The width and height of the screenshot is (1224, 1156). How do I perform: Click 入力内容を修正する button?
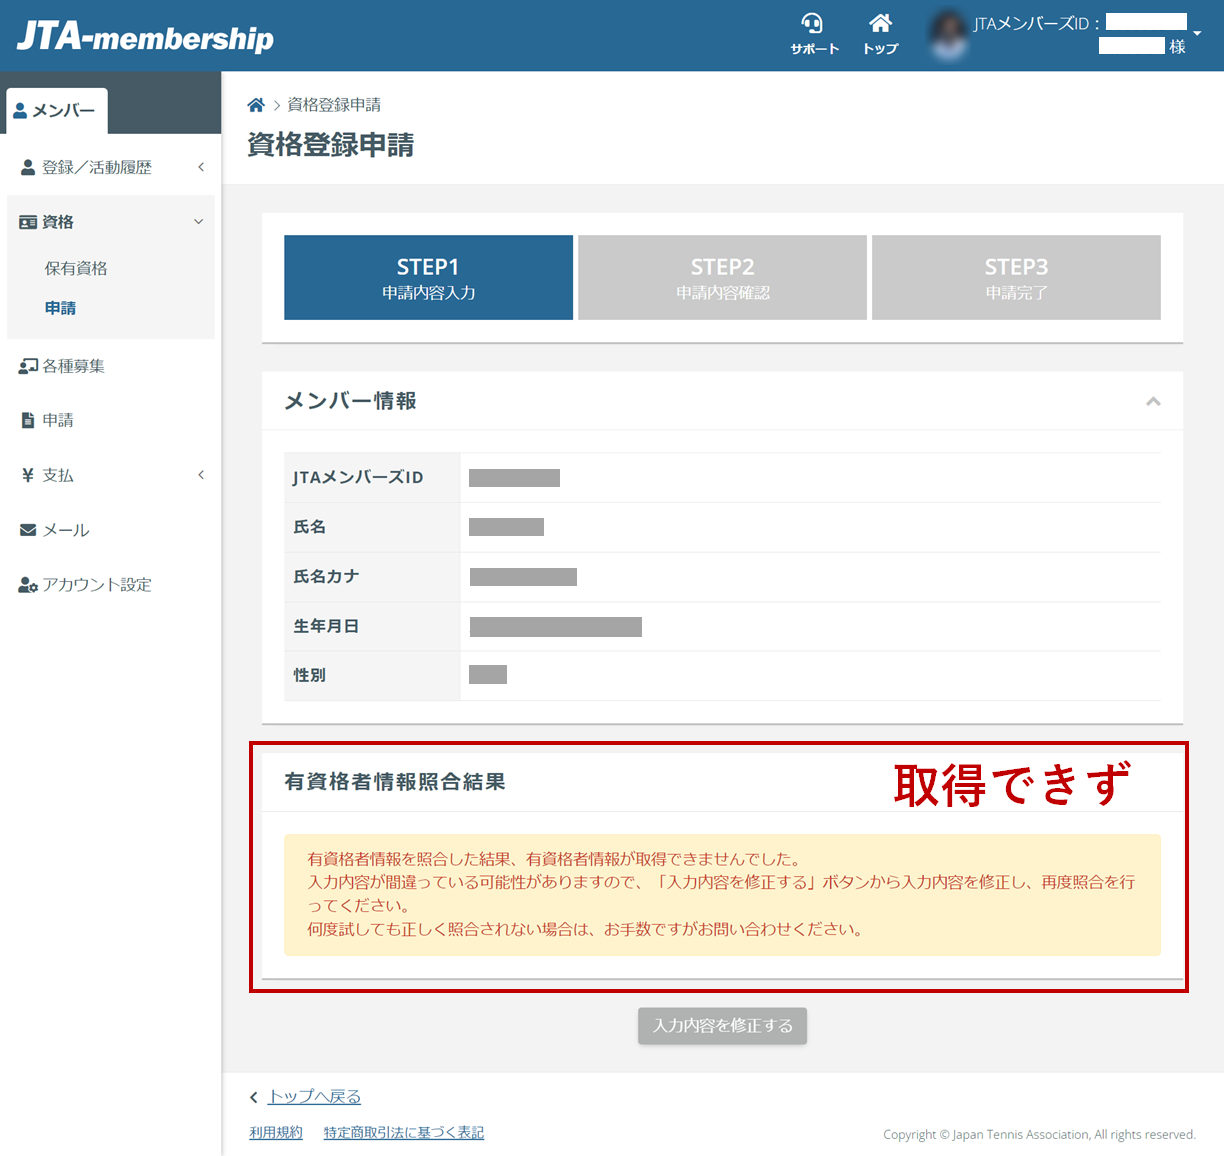click(x=722, y=1026)
